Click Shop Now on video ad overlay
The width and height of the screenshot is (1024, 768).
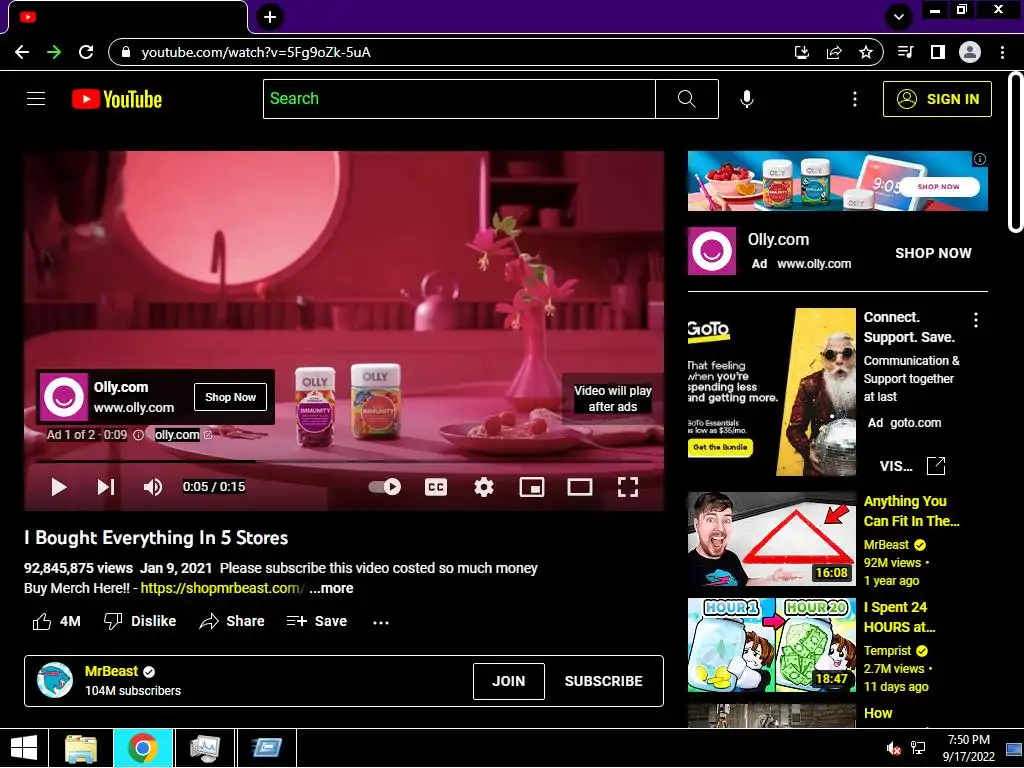tap(231, 397)
